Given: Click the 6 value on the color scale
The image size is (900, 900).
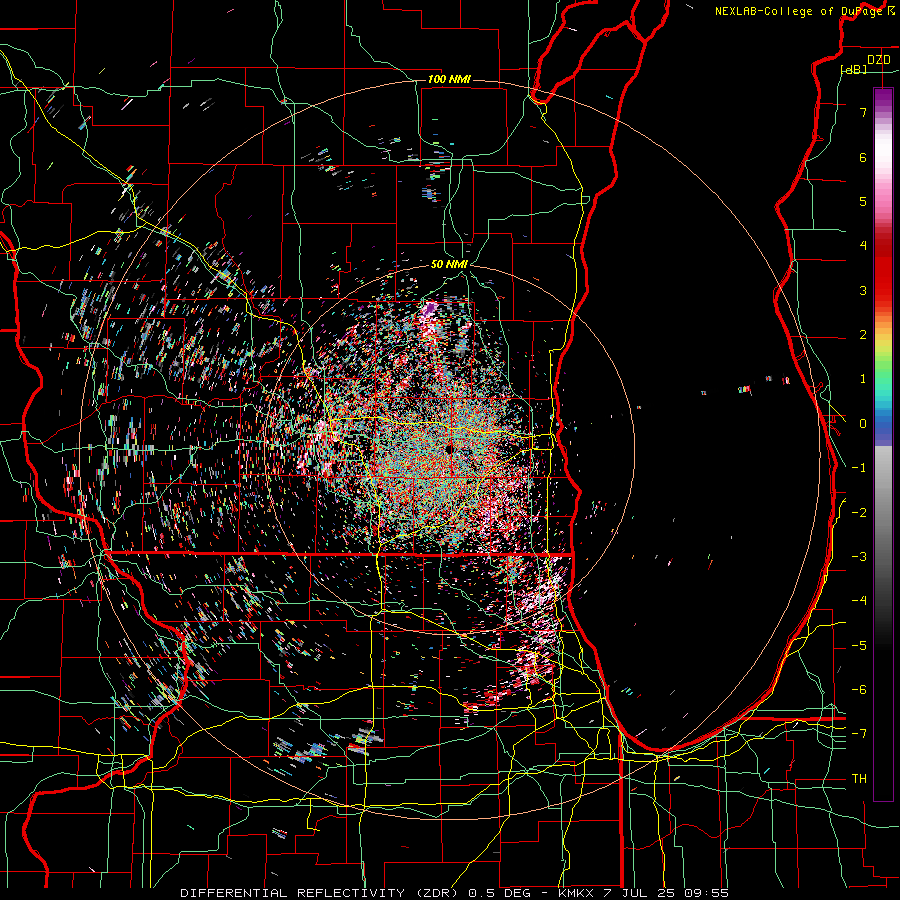Looking at the screenshot, I should (x=863, y=157).
